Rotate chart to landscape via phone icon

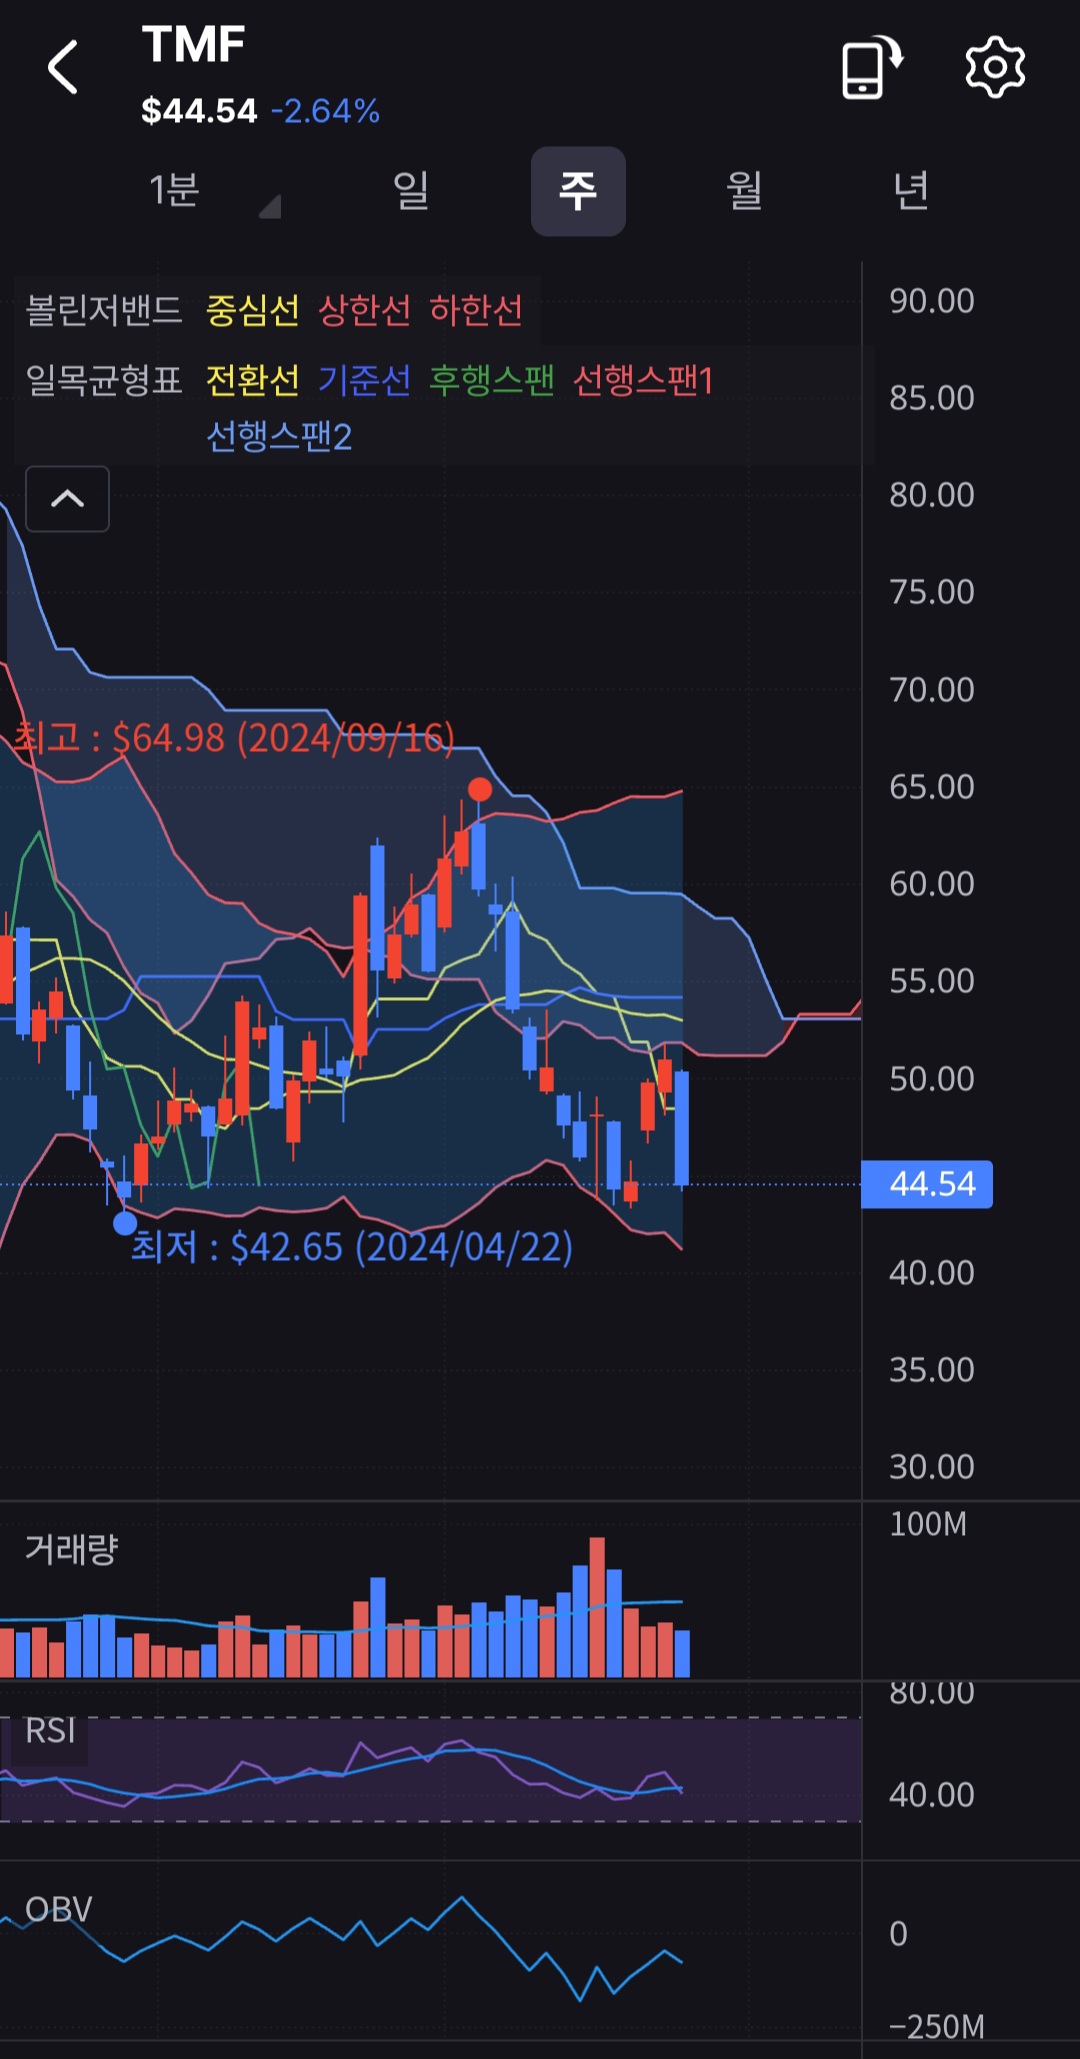[x=871, y=67]
